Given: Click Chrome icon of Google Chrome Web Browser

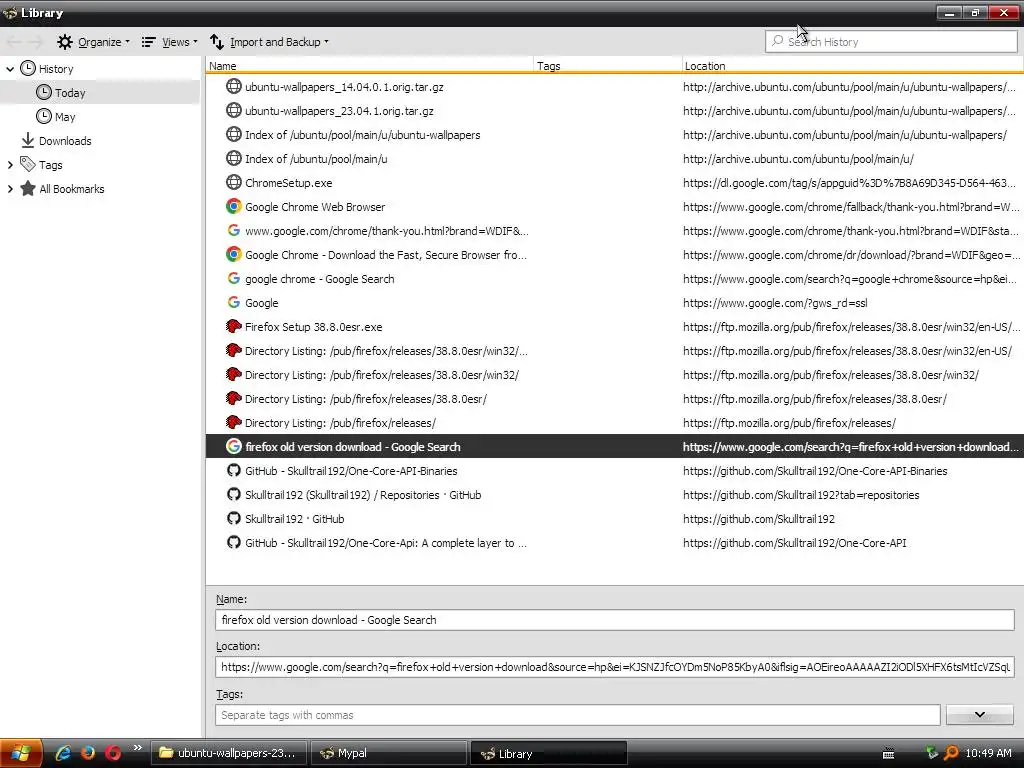Looking at the screenshot, I should coord(233,206).
